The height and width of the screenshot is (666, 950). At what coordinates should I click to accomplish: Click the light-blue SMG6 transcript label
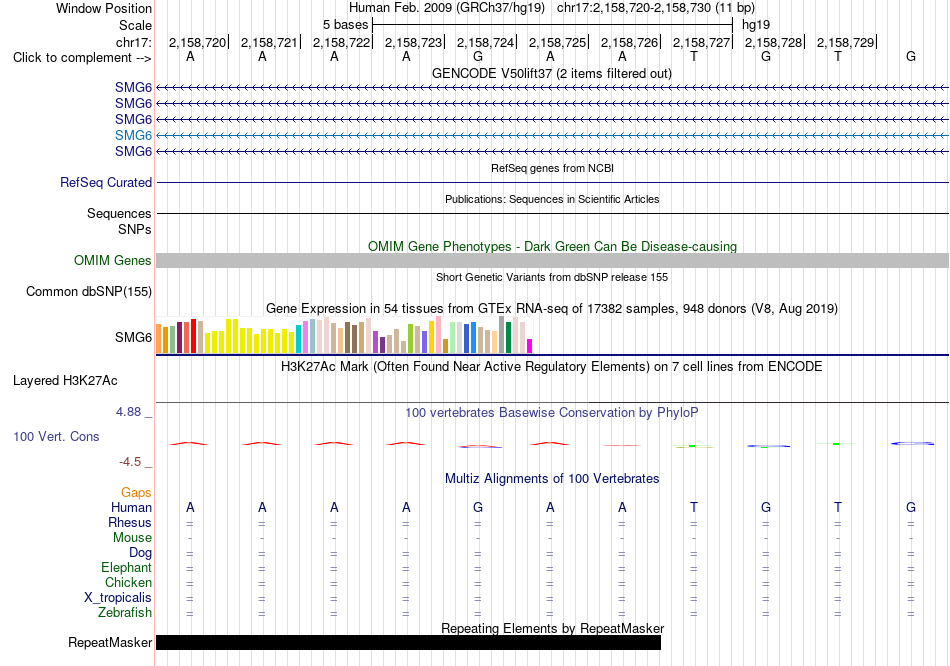133,135
